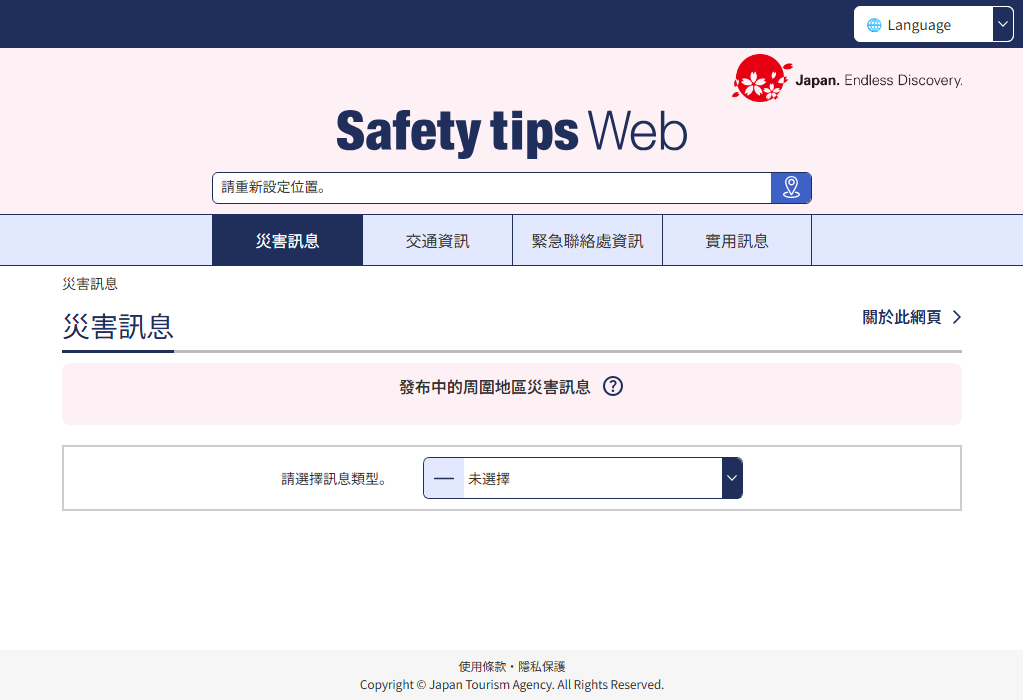Open the 關於此網頁 link

click(x=901, y=317)
